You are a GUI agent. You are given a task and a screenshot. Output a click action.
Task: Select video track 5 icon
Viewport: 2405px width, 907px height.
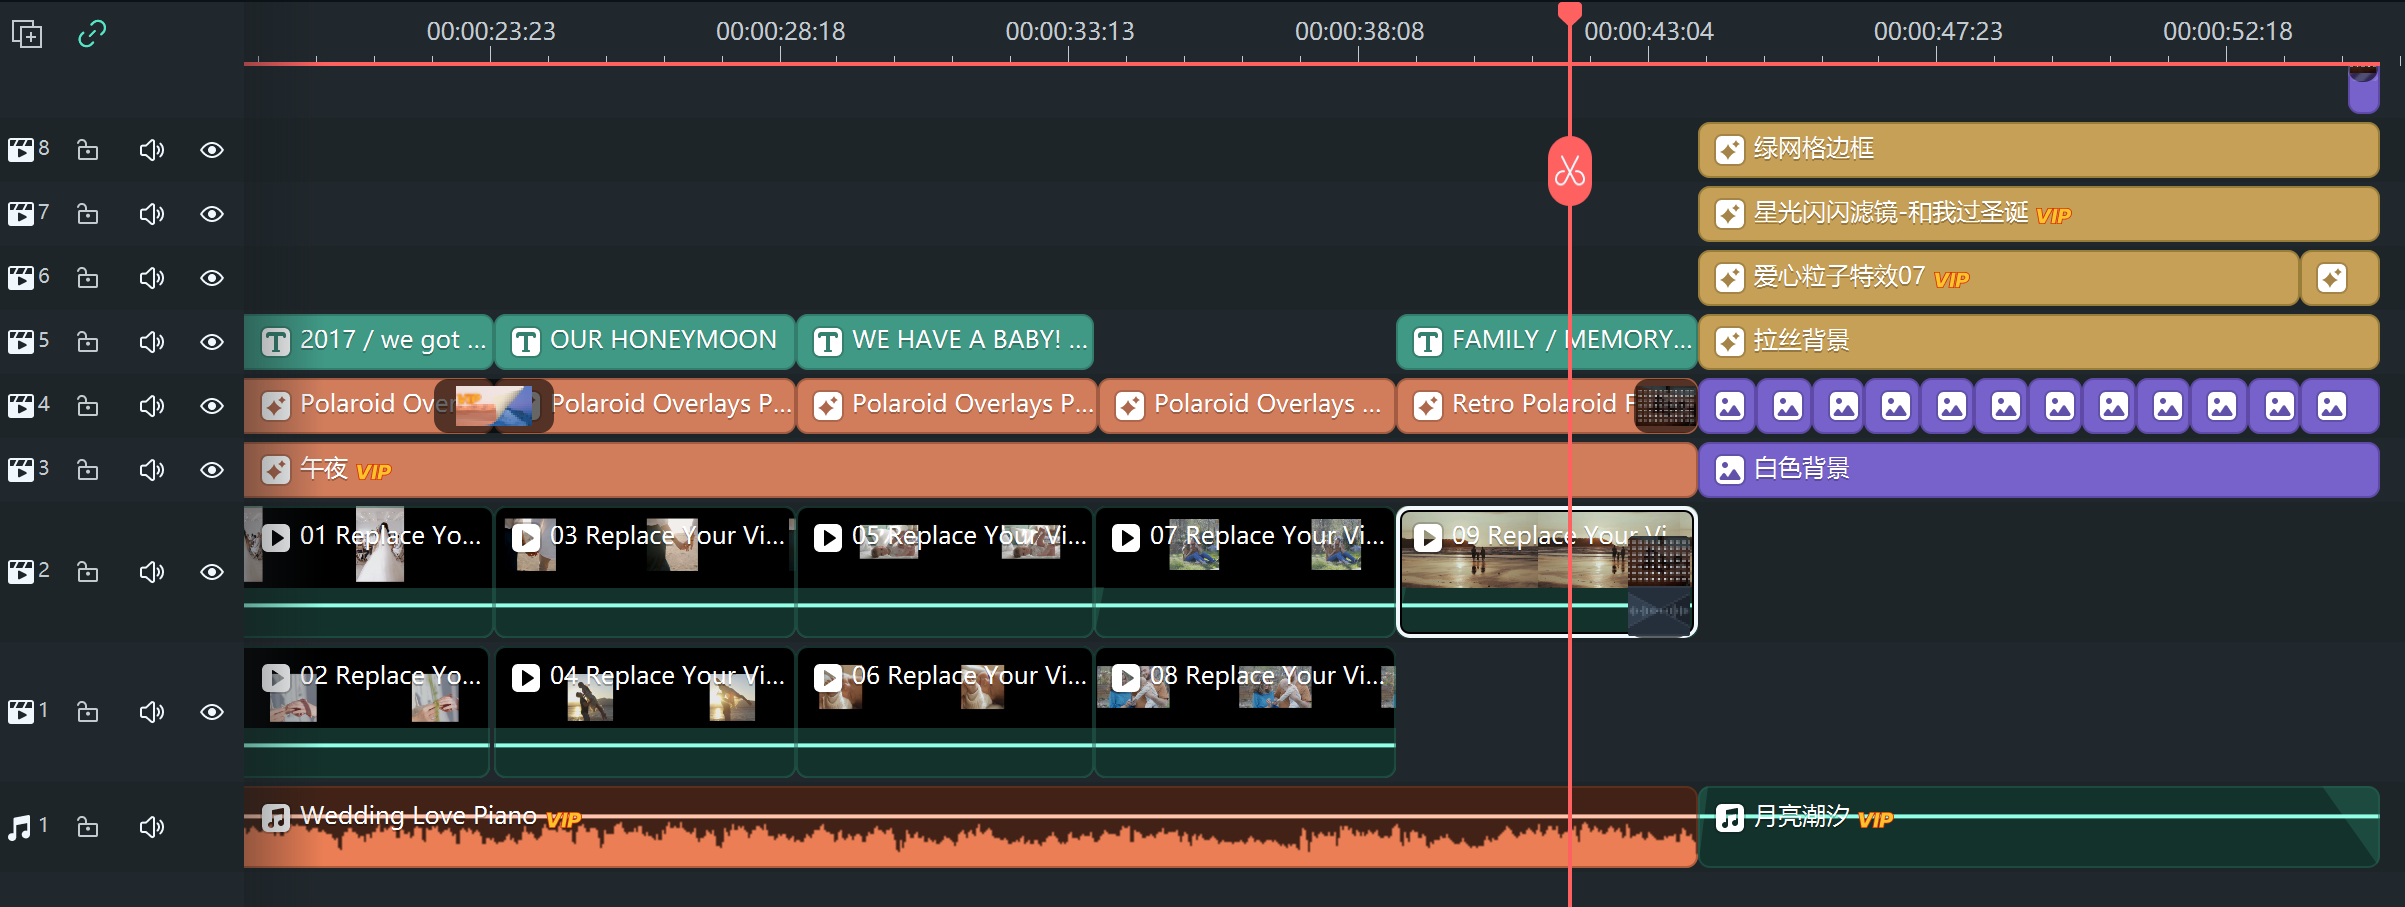(21, 342)
